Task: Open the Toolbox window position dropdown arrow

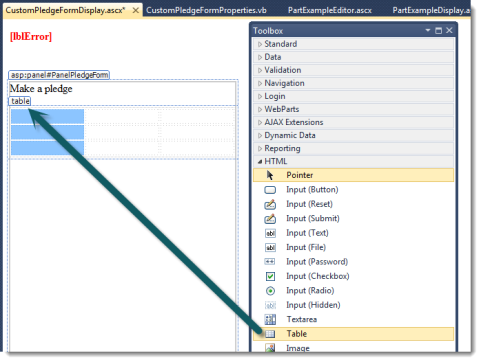Action: point(428,30)
